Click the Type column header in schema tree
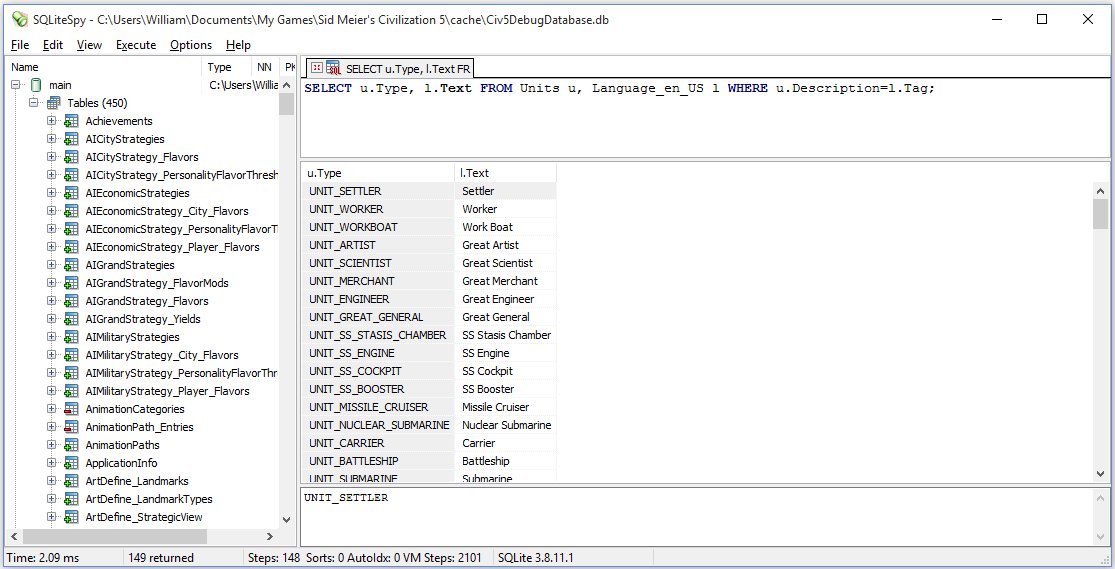Screen dimensions: 1115x569 click(x=228, y=67)
